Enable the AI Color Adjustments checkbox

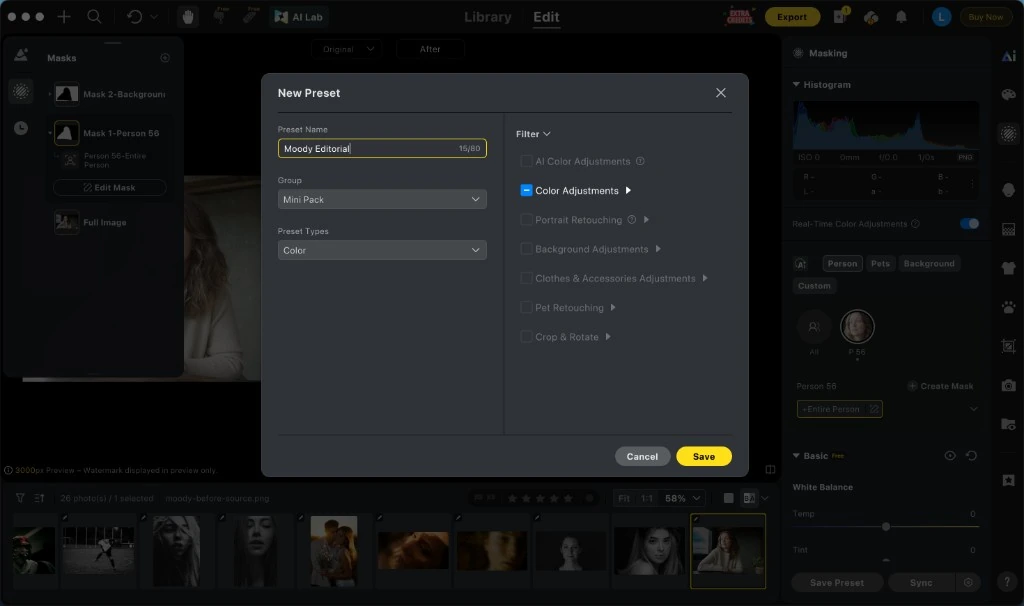tap(526, 161)
